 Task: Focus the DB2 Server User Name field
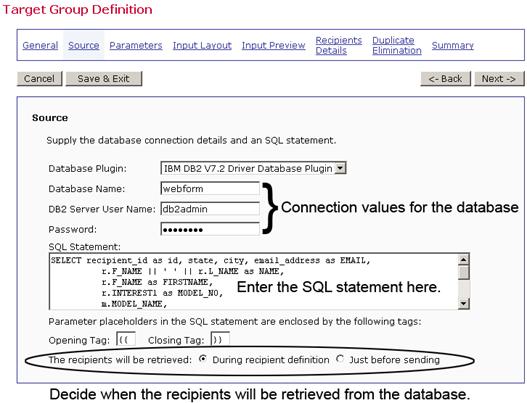[x=210, y=209]
